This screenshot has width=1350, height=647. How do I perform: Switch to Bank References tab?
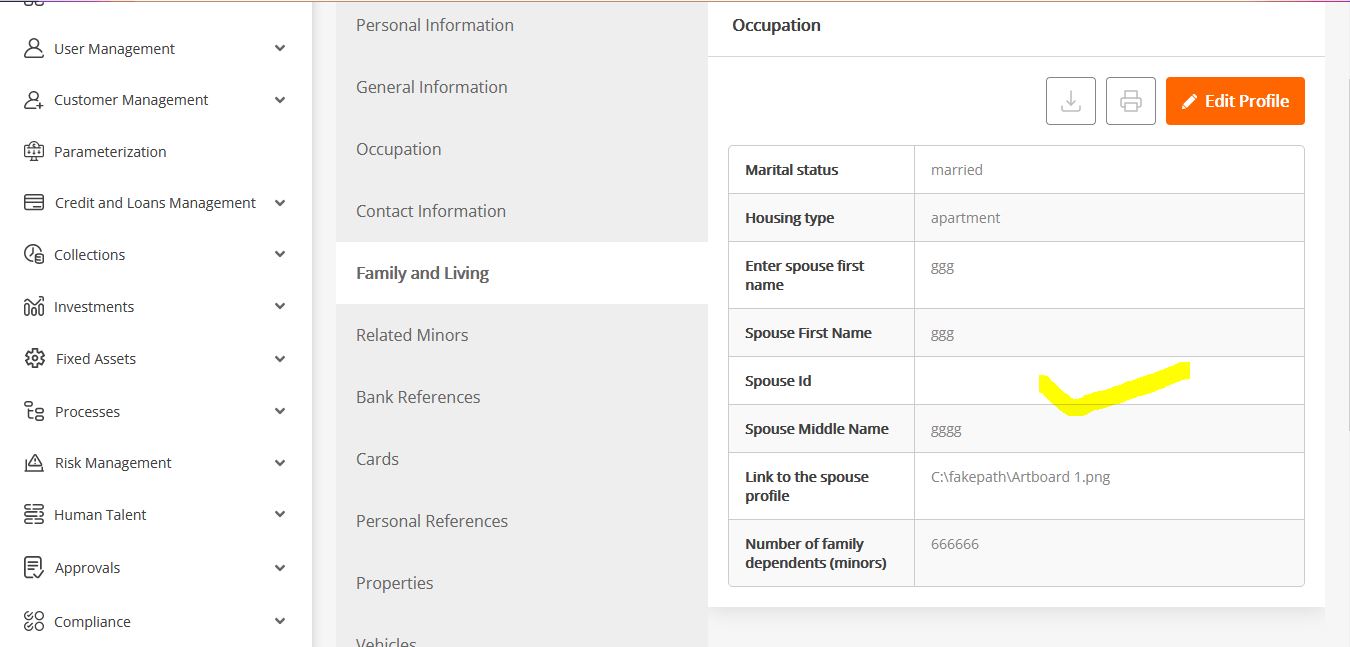418,397
